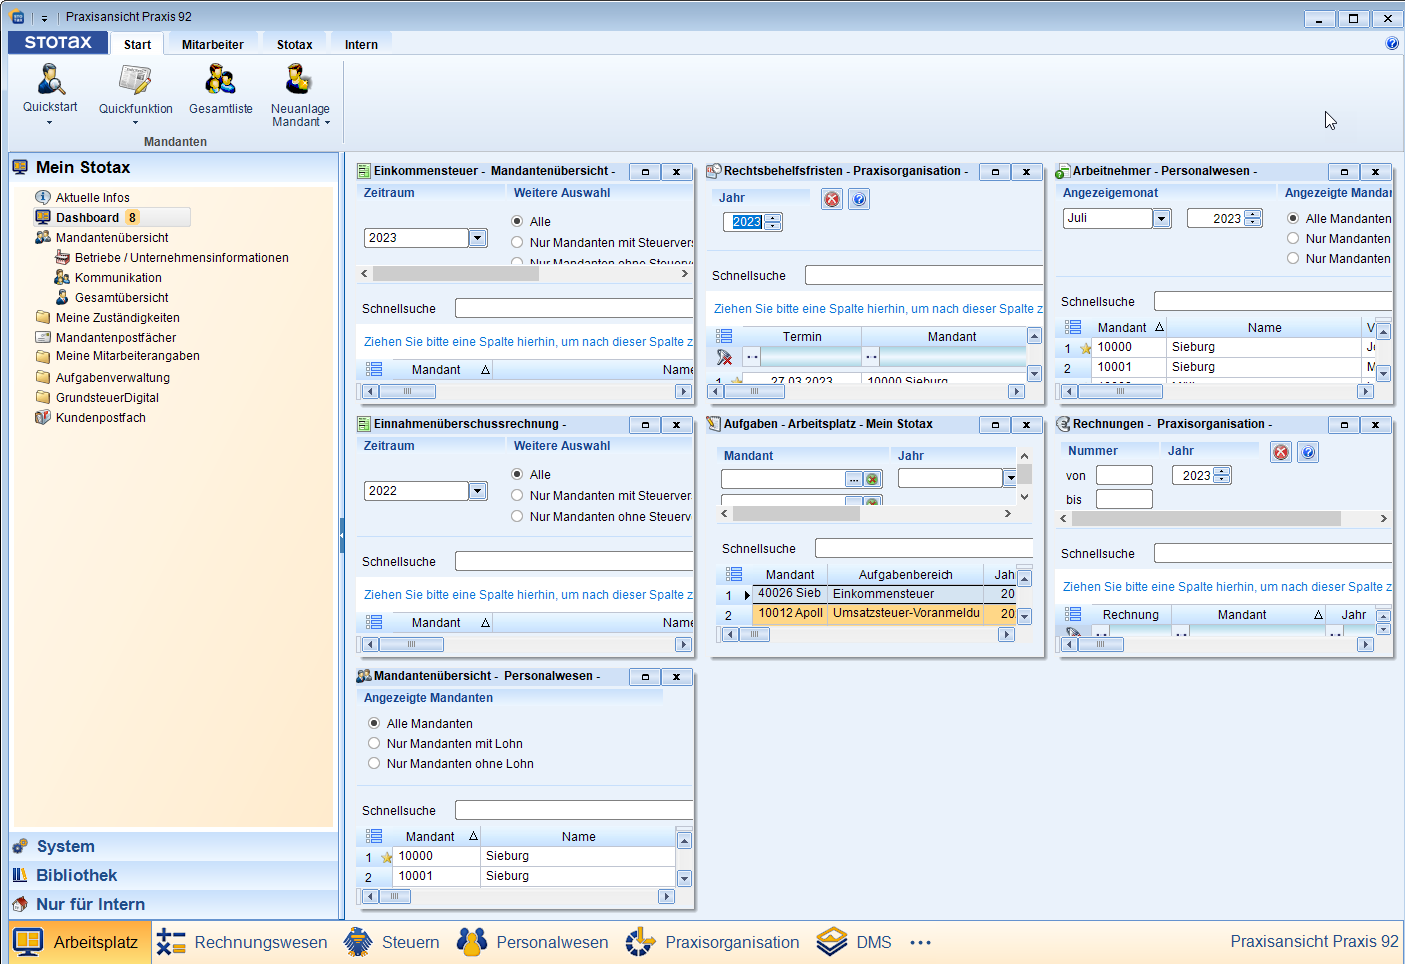
Task: Switch to the Intern tab
Action: point(360,43)
